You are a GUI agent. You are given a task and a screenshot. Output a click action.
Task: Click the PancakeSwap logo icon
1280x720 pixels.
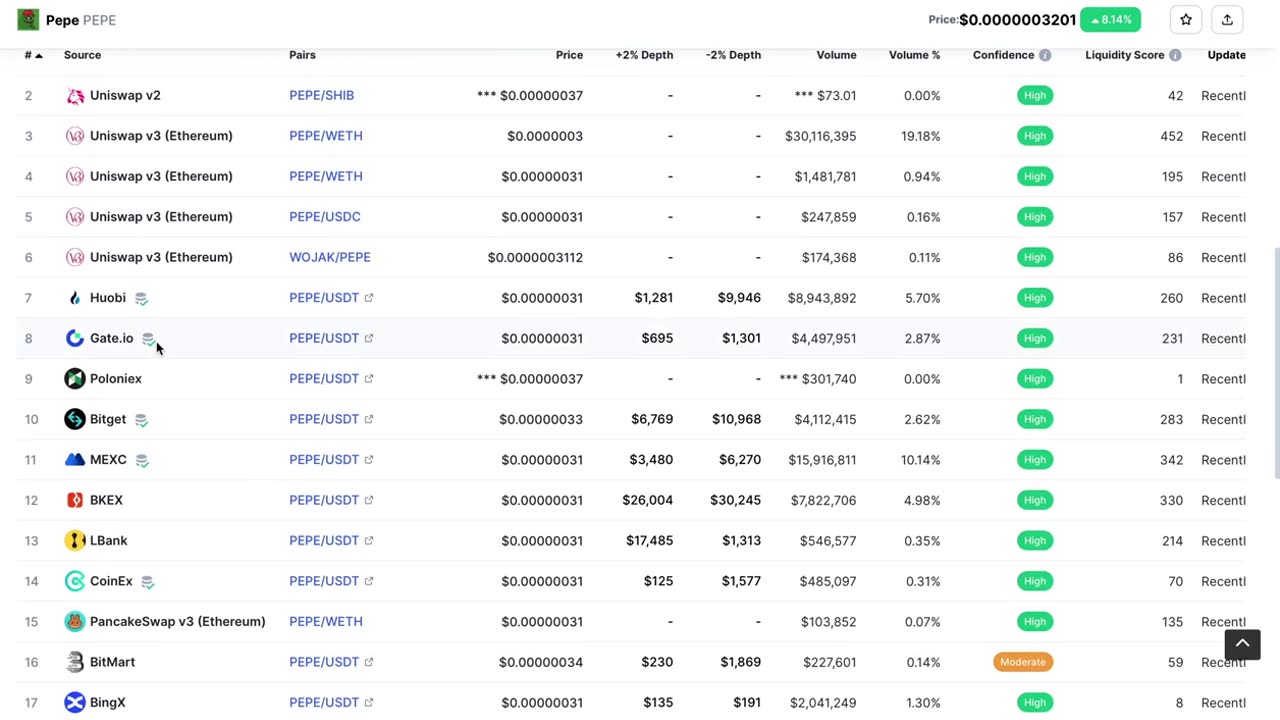click(x=75, y=622)
